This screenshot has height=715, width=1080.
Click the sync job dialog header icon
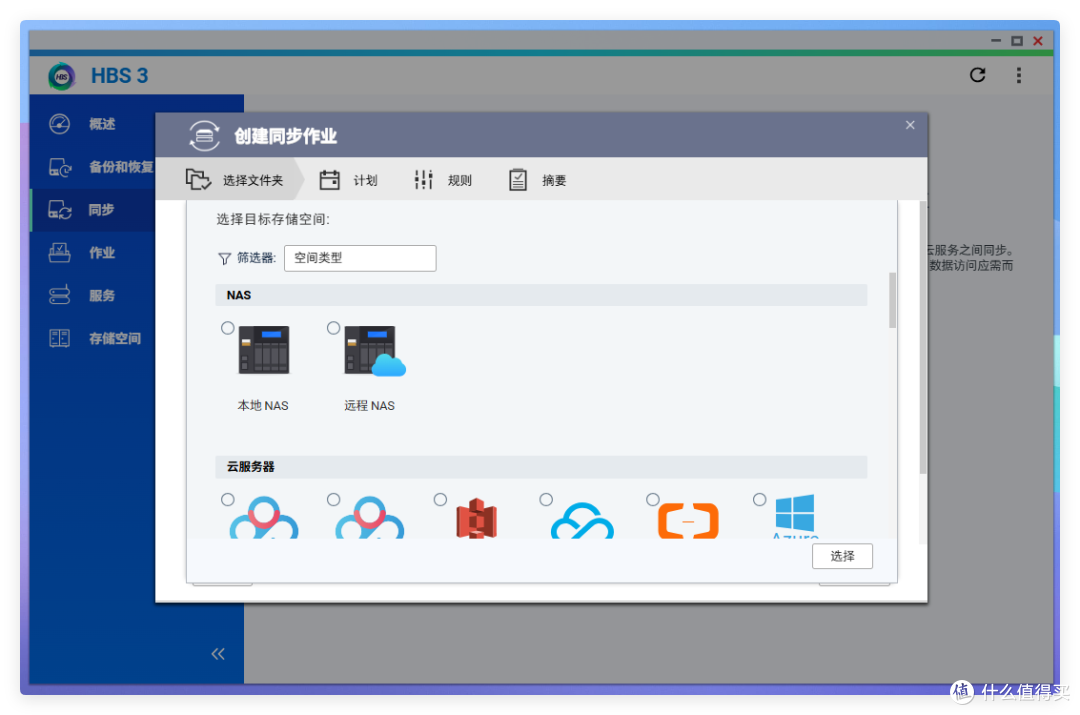point(204,136)
